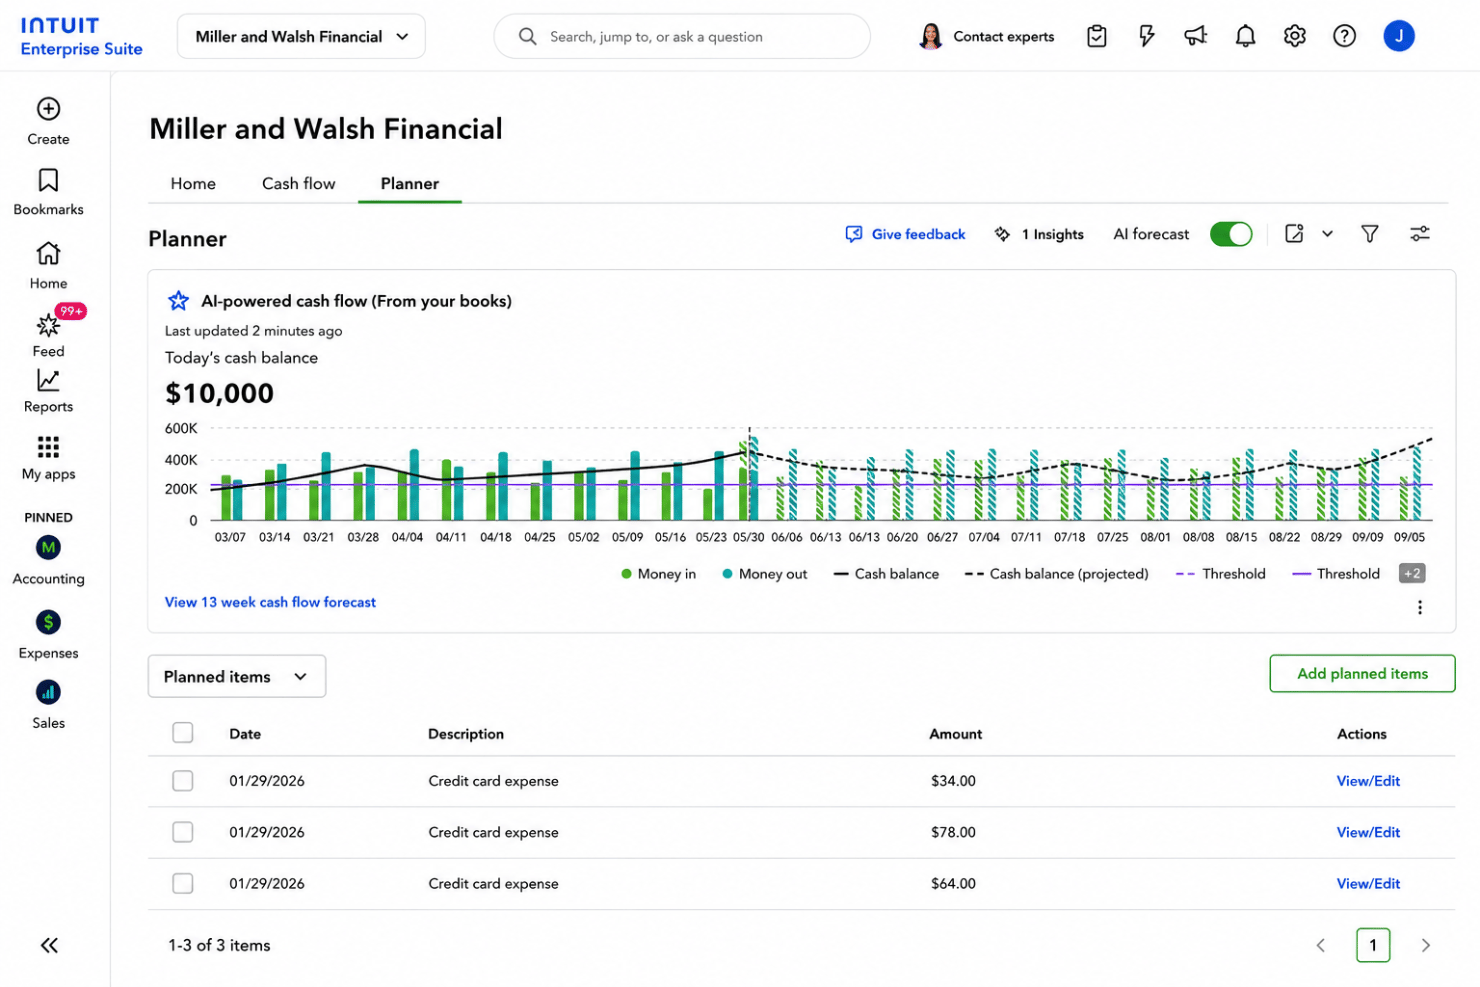Toggle Cash balance (projected) legend series
This screenshot has width=1480, height=987.
1057,574
